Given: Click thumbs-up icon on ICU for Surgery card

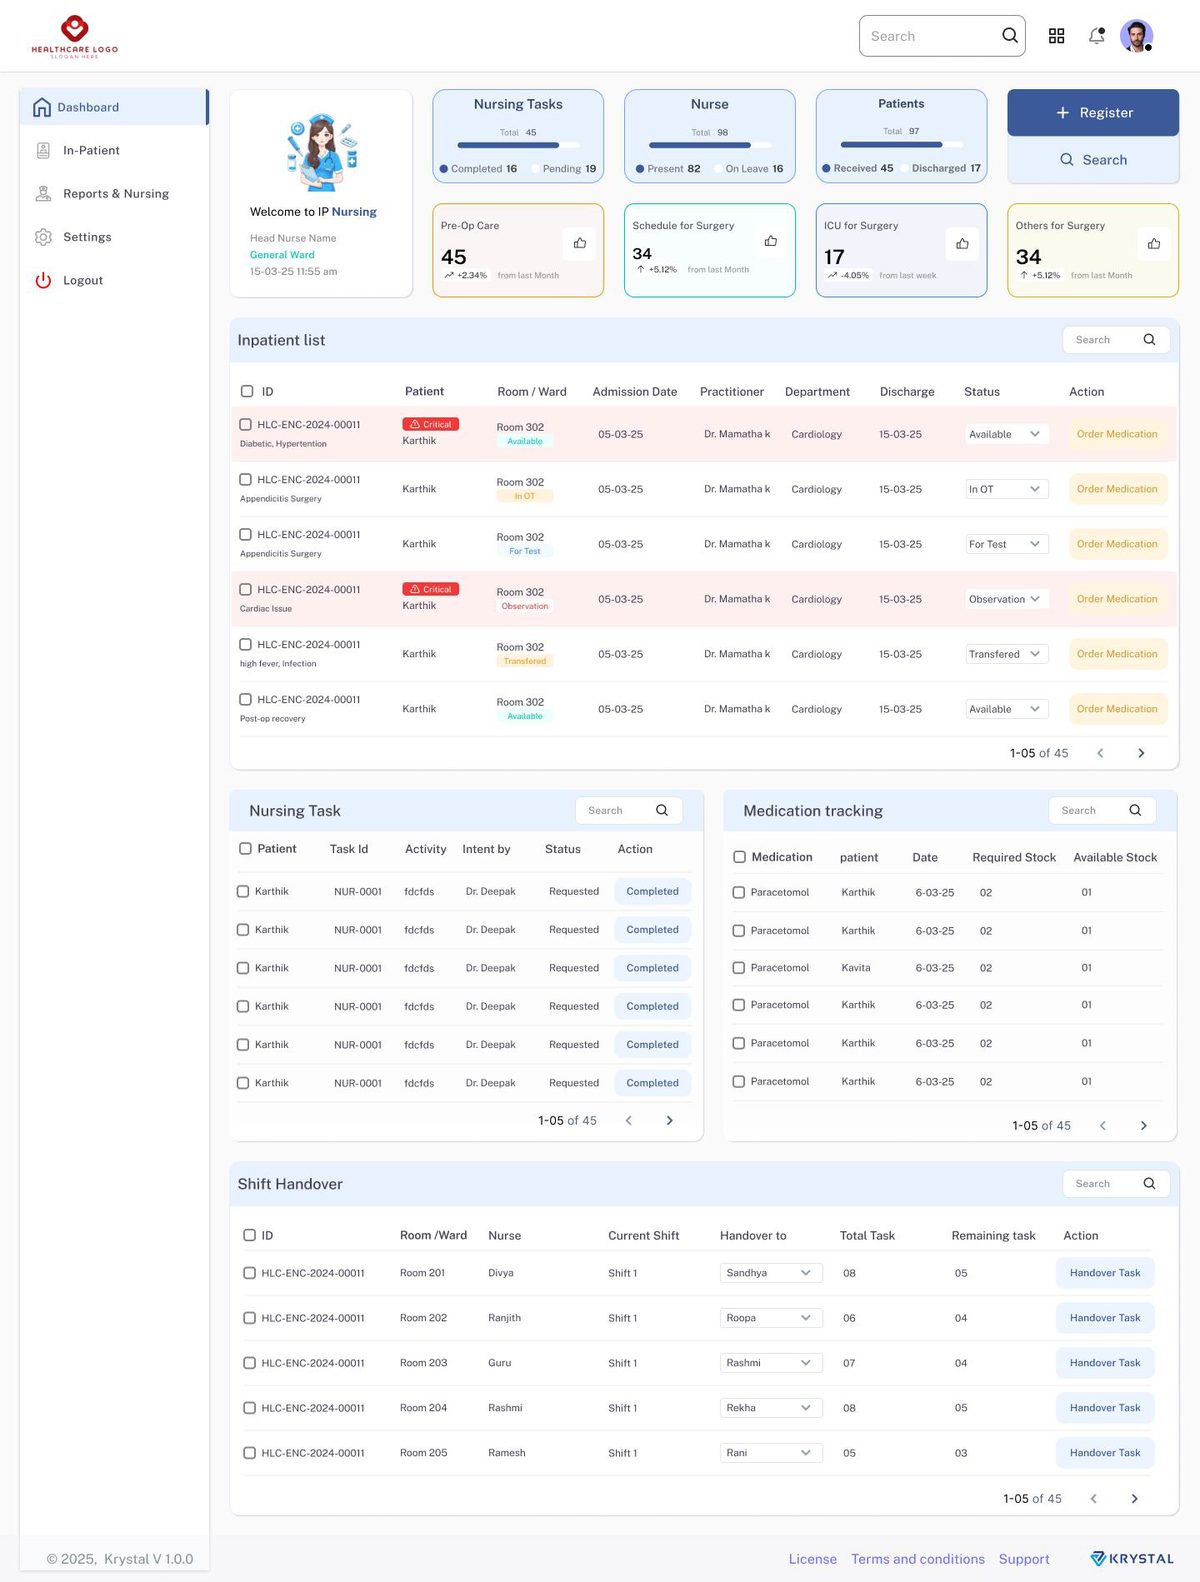Looking at the screenshot, I should (x=962, y=243).
